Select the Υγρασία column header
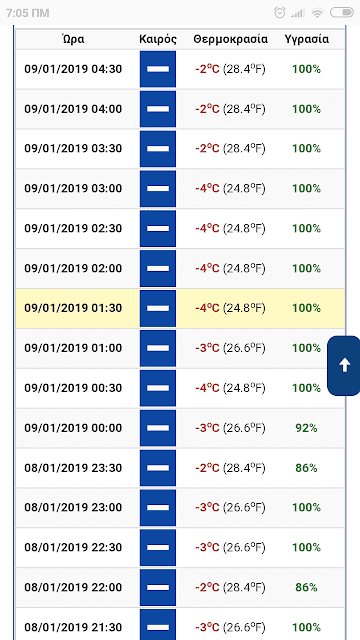The width and height of the screenshot is (360, 640). (x=307, y=39)
